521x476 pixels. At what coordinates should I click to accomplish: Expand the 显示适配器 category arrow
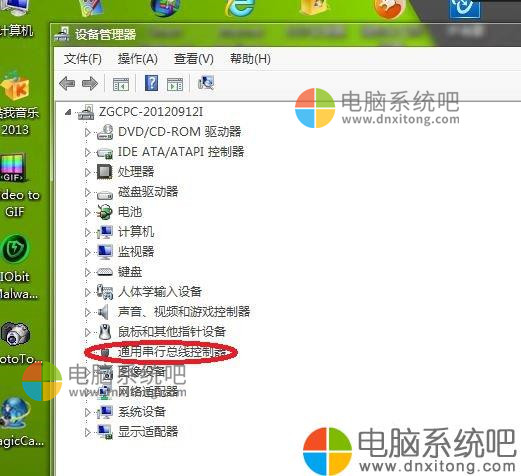pyautogui.click(x=88, y=432)
